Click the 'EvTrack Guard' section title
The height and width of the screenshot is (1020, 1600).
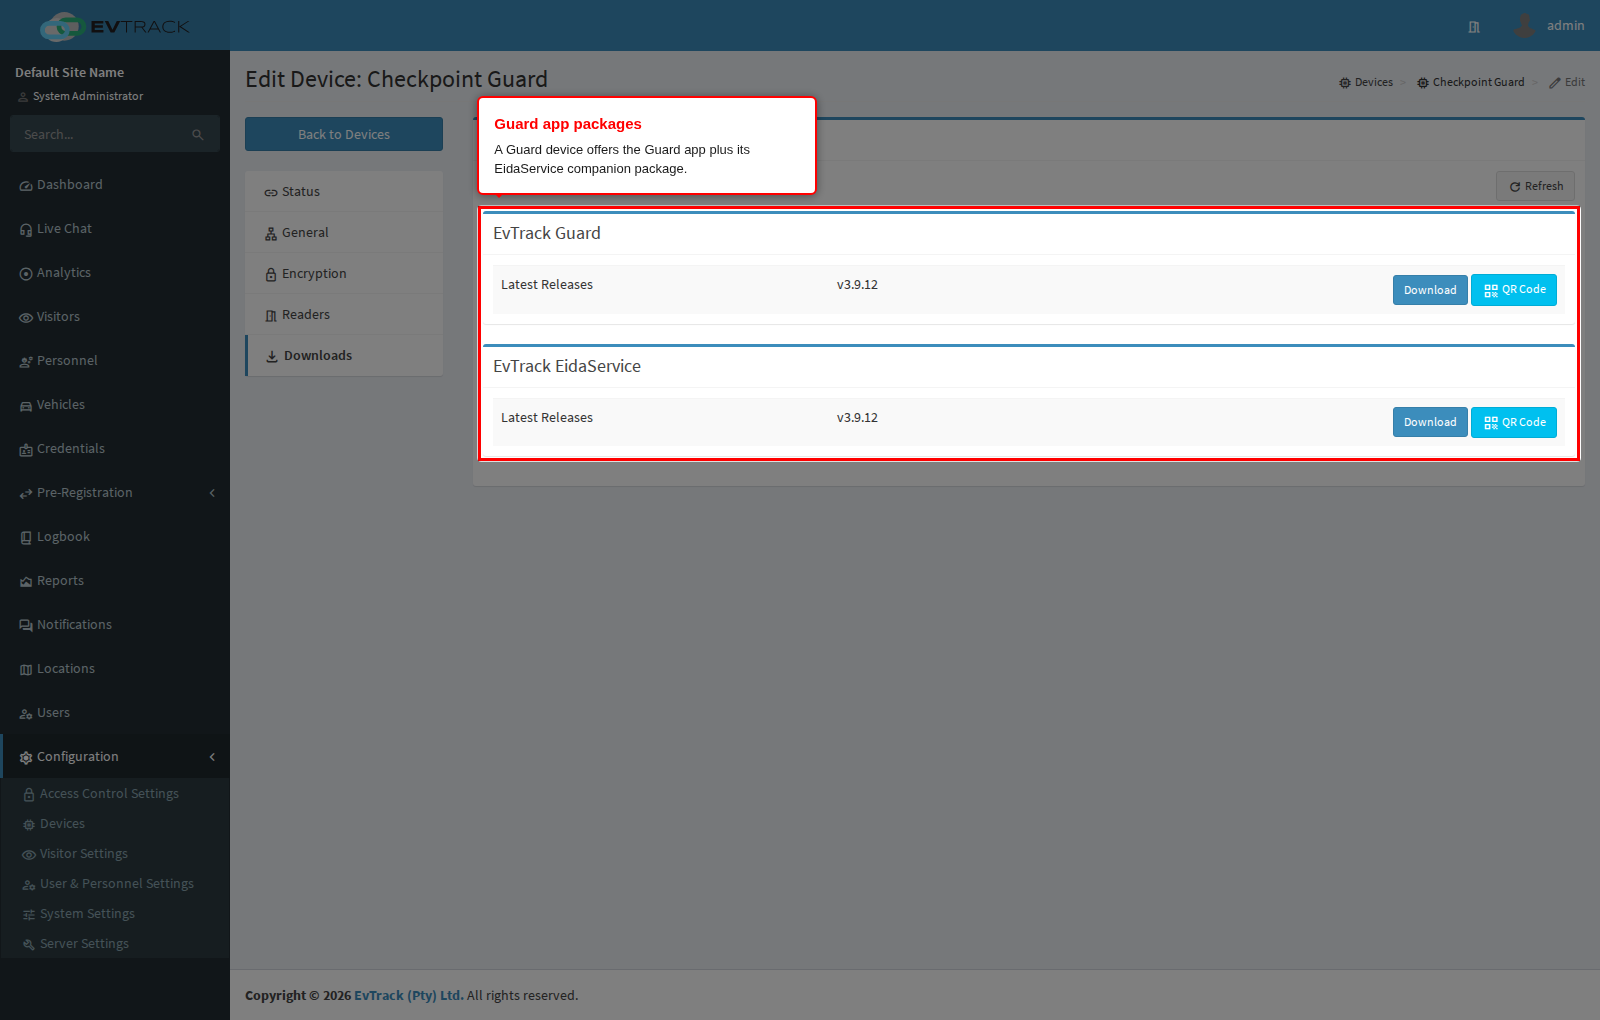(547, 233)
